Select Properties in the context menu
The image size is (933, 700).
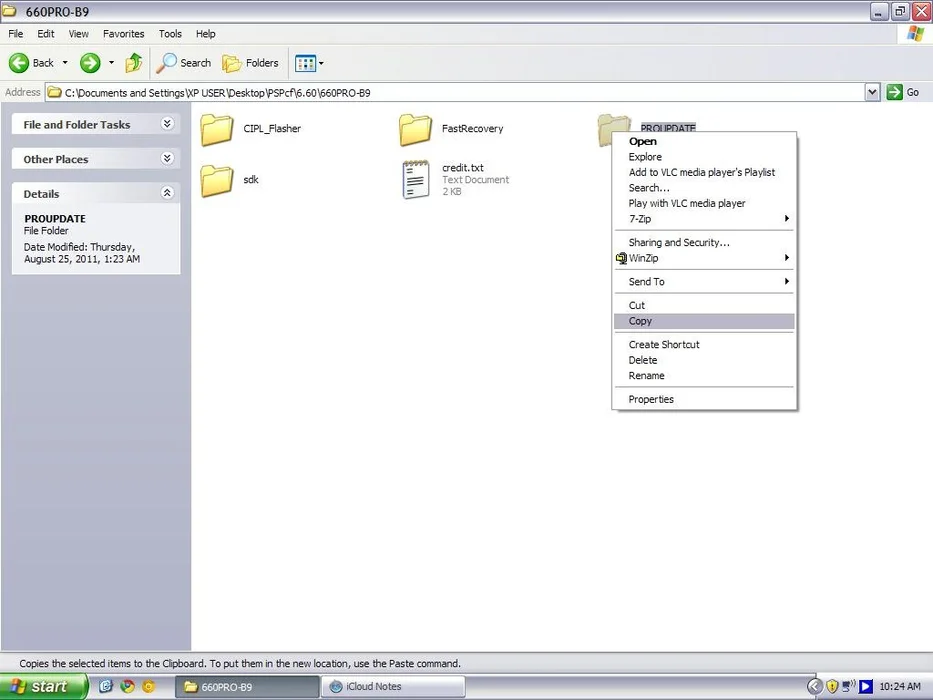pyautogui.click(x=651, y=399)
